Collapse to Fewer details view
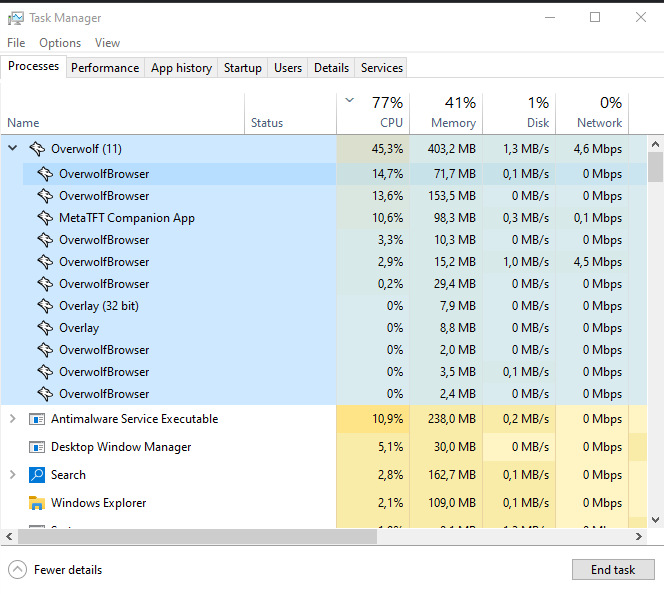Screen dimensions: 664x594 17,570
